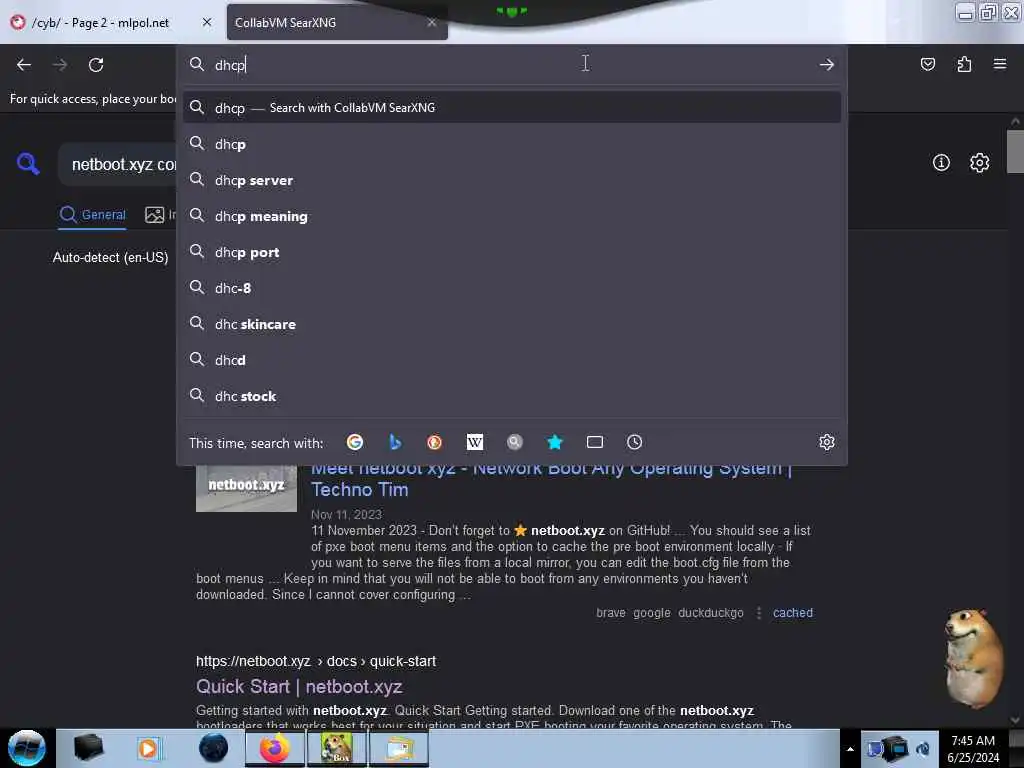Select the CollabVM SearXNG tab
Viewport: 1024px width, 768px height.
point(327,23)
